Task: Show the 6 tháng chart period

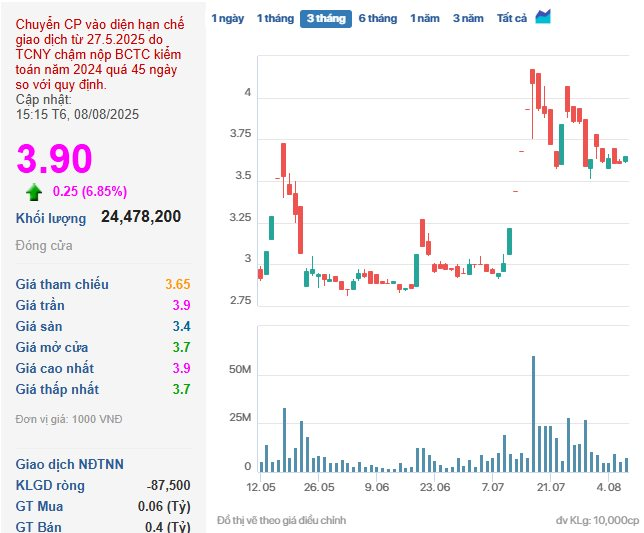Action: [x=377, y=19]
